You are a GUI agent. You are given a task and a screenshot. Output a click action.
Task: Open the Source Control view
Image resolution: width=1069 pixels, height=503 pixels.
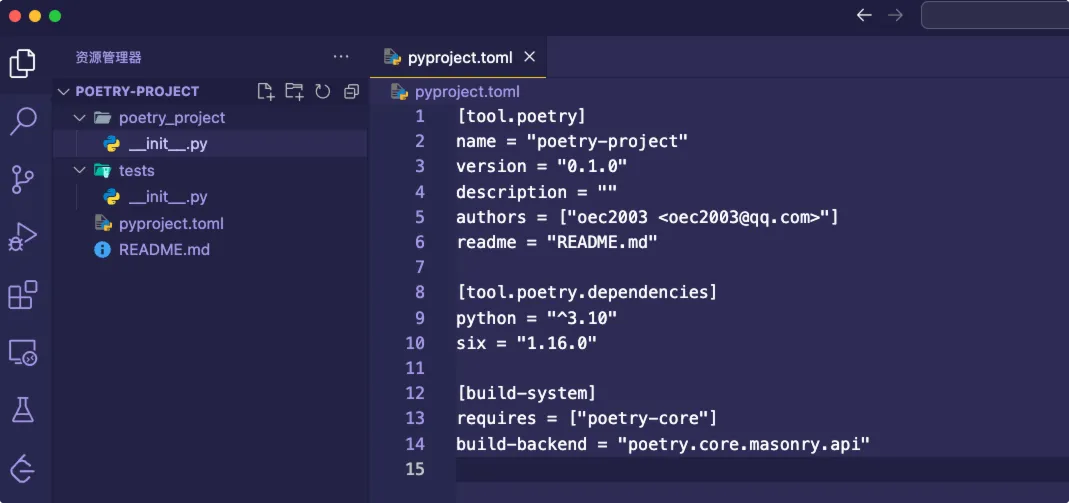click(23, 180)
